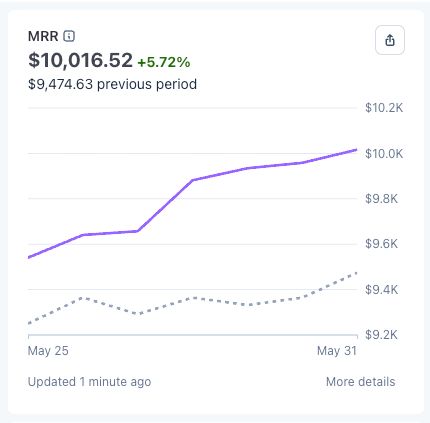This screenshot has height=423, width=430.
Task: Click the $9.4K axis label
Action: [x=381, y=289]
